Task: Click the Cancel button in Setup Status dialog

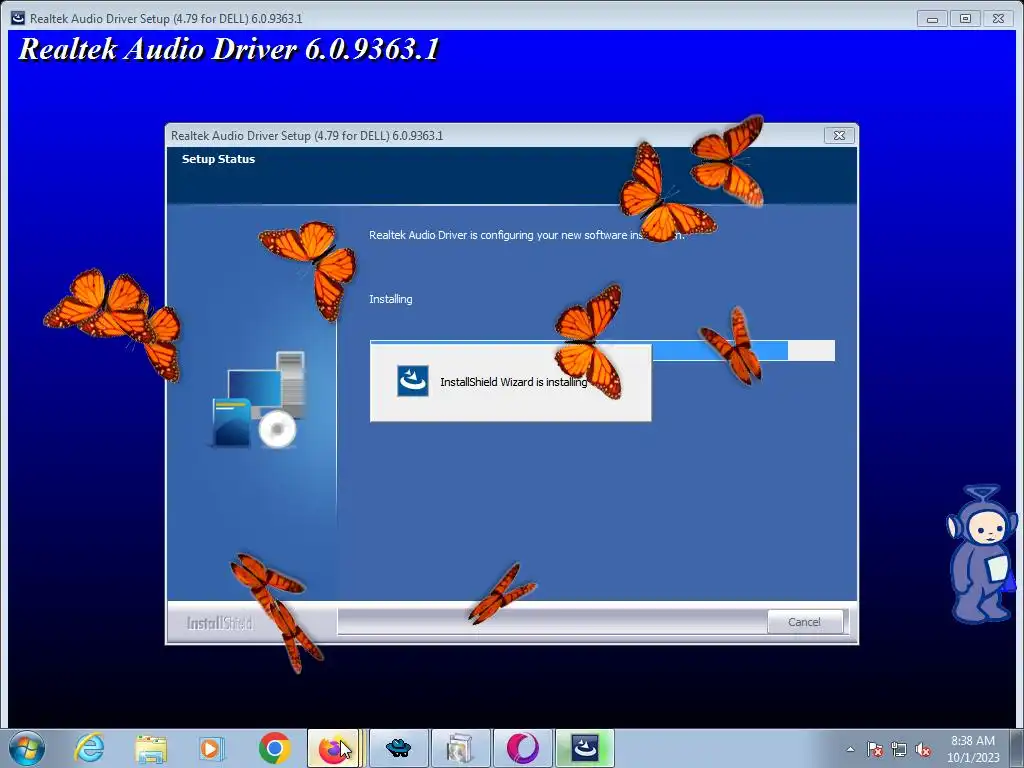Action: (x=804, y=622)
